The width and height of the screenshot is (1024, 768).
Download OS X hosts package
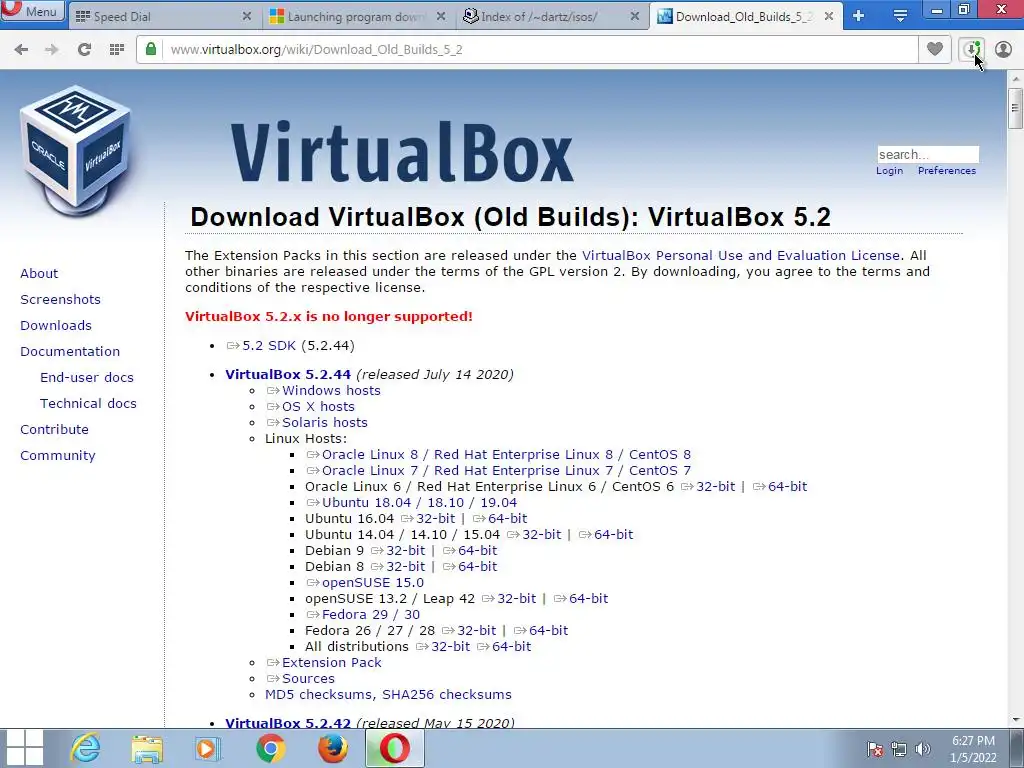310,406
